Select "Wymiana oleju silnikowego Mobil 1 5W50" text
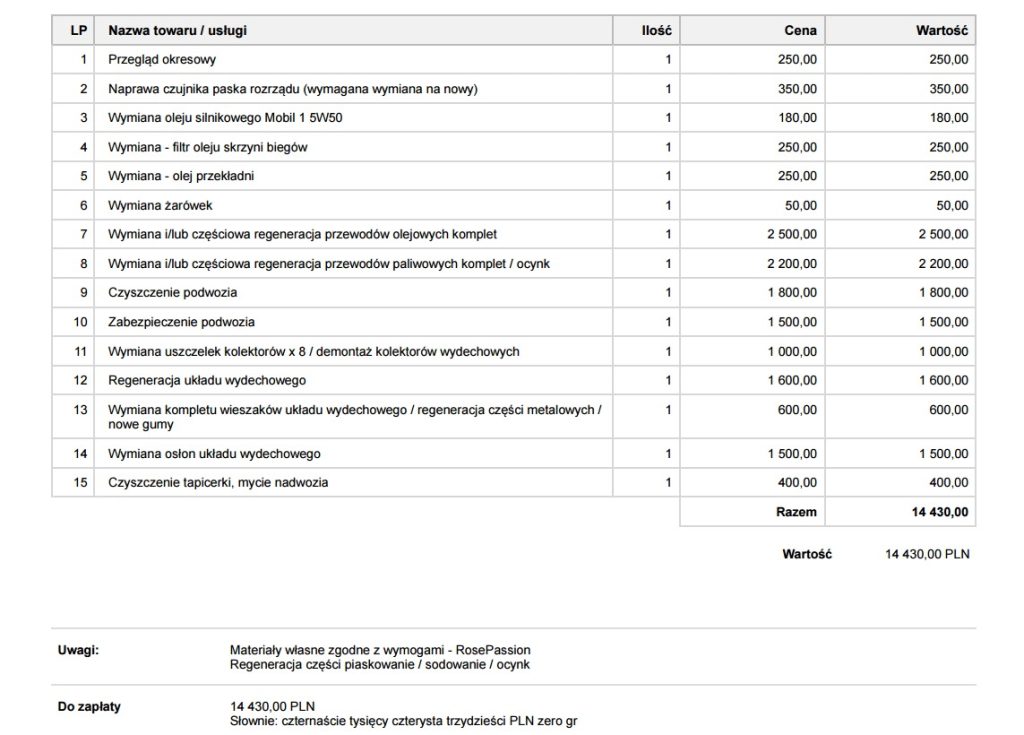Viewport: 1024px width, 735px height. point(227,118)
